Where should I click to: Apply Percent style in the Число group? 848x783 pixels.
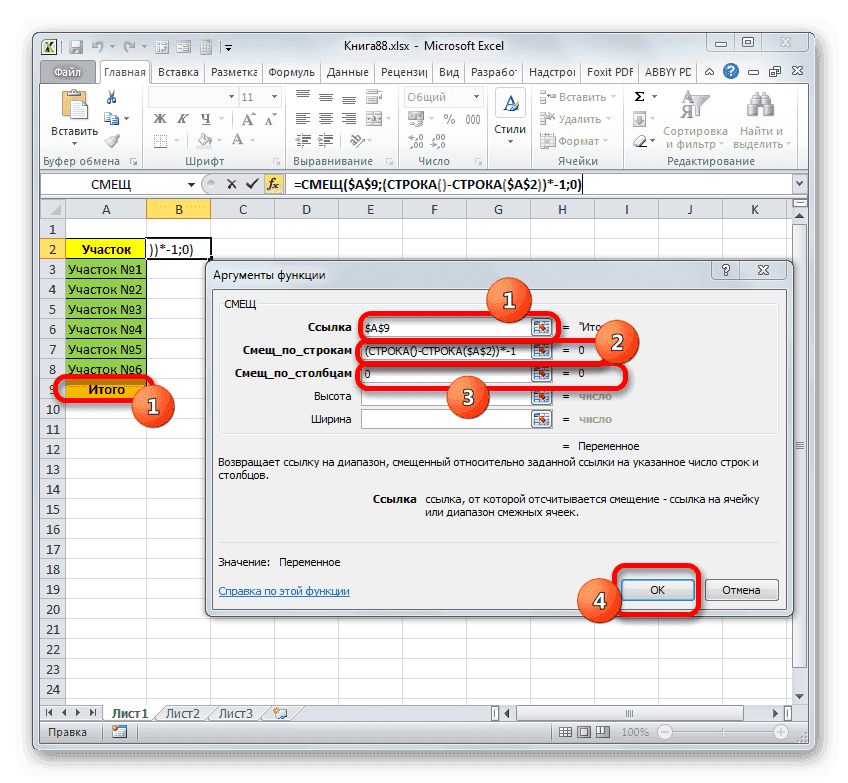click(x=447, y=118)
